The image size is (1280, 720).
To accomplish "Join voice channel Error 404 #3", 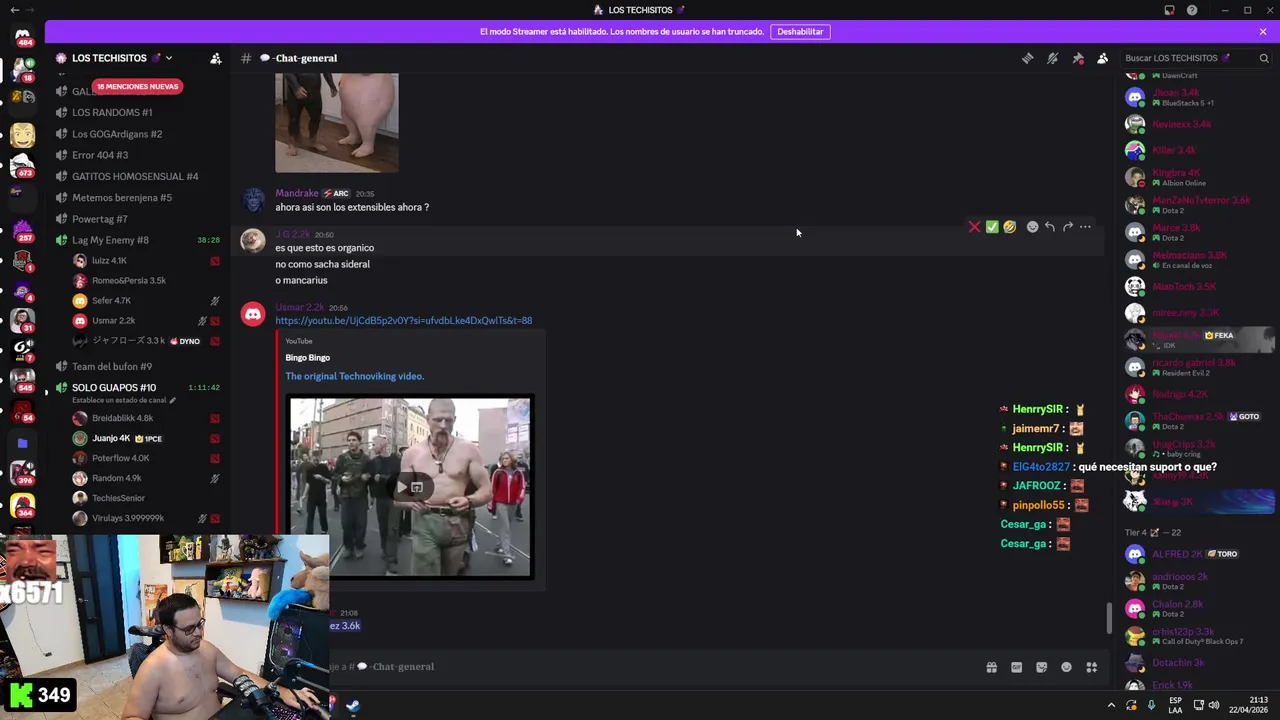I will (x=100, y=155).
